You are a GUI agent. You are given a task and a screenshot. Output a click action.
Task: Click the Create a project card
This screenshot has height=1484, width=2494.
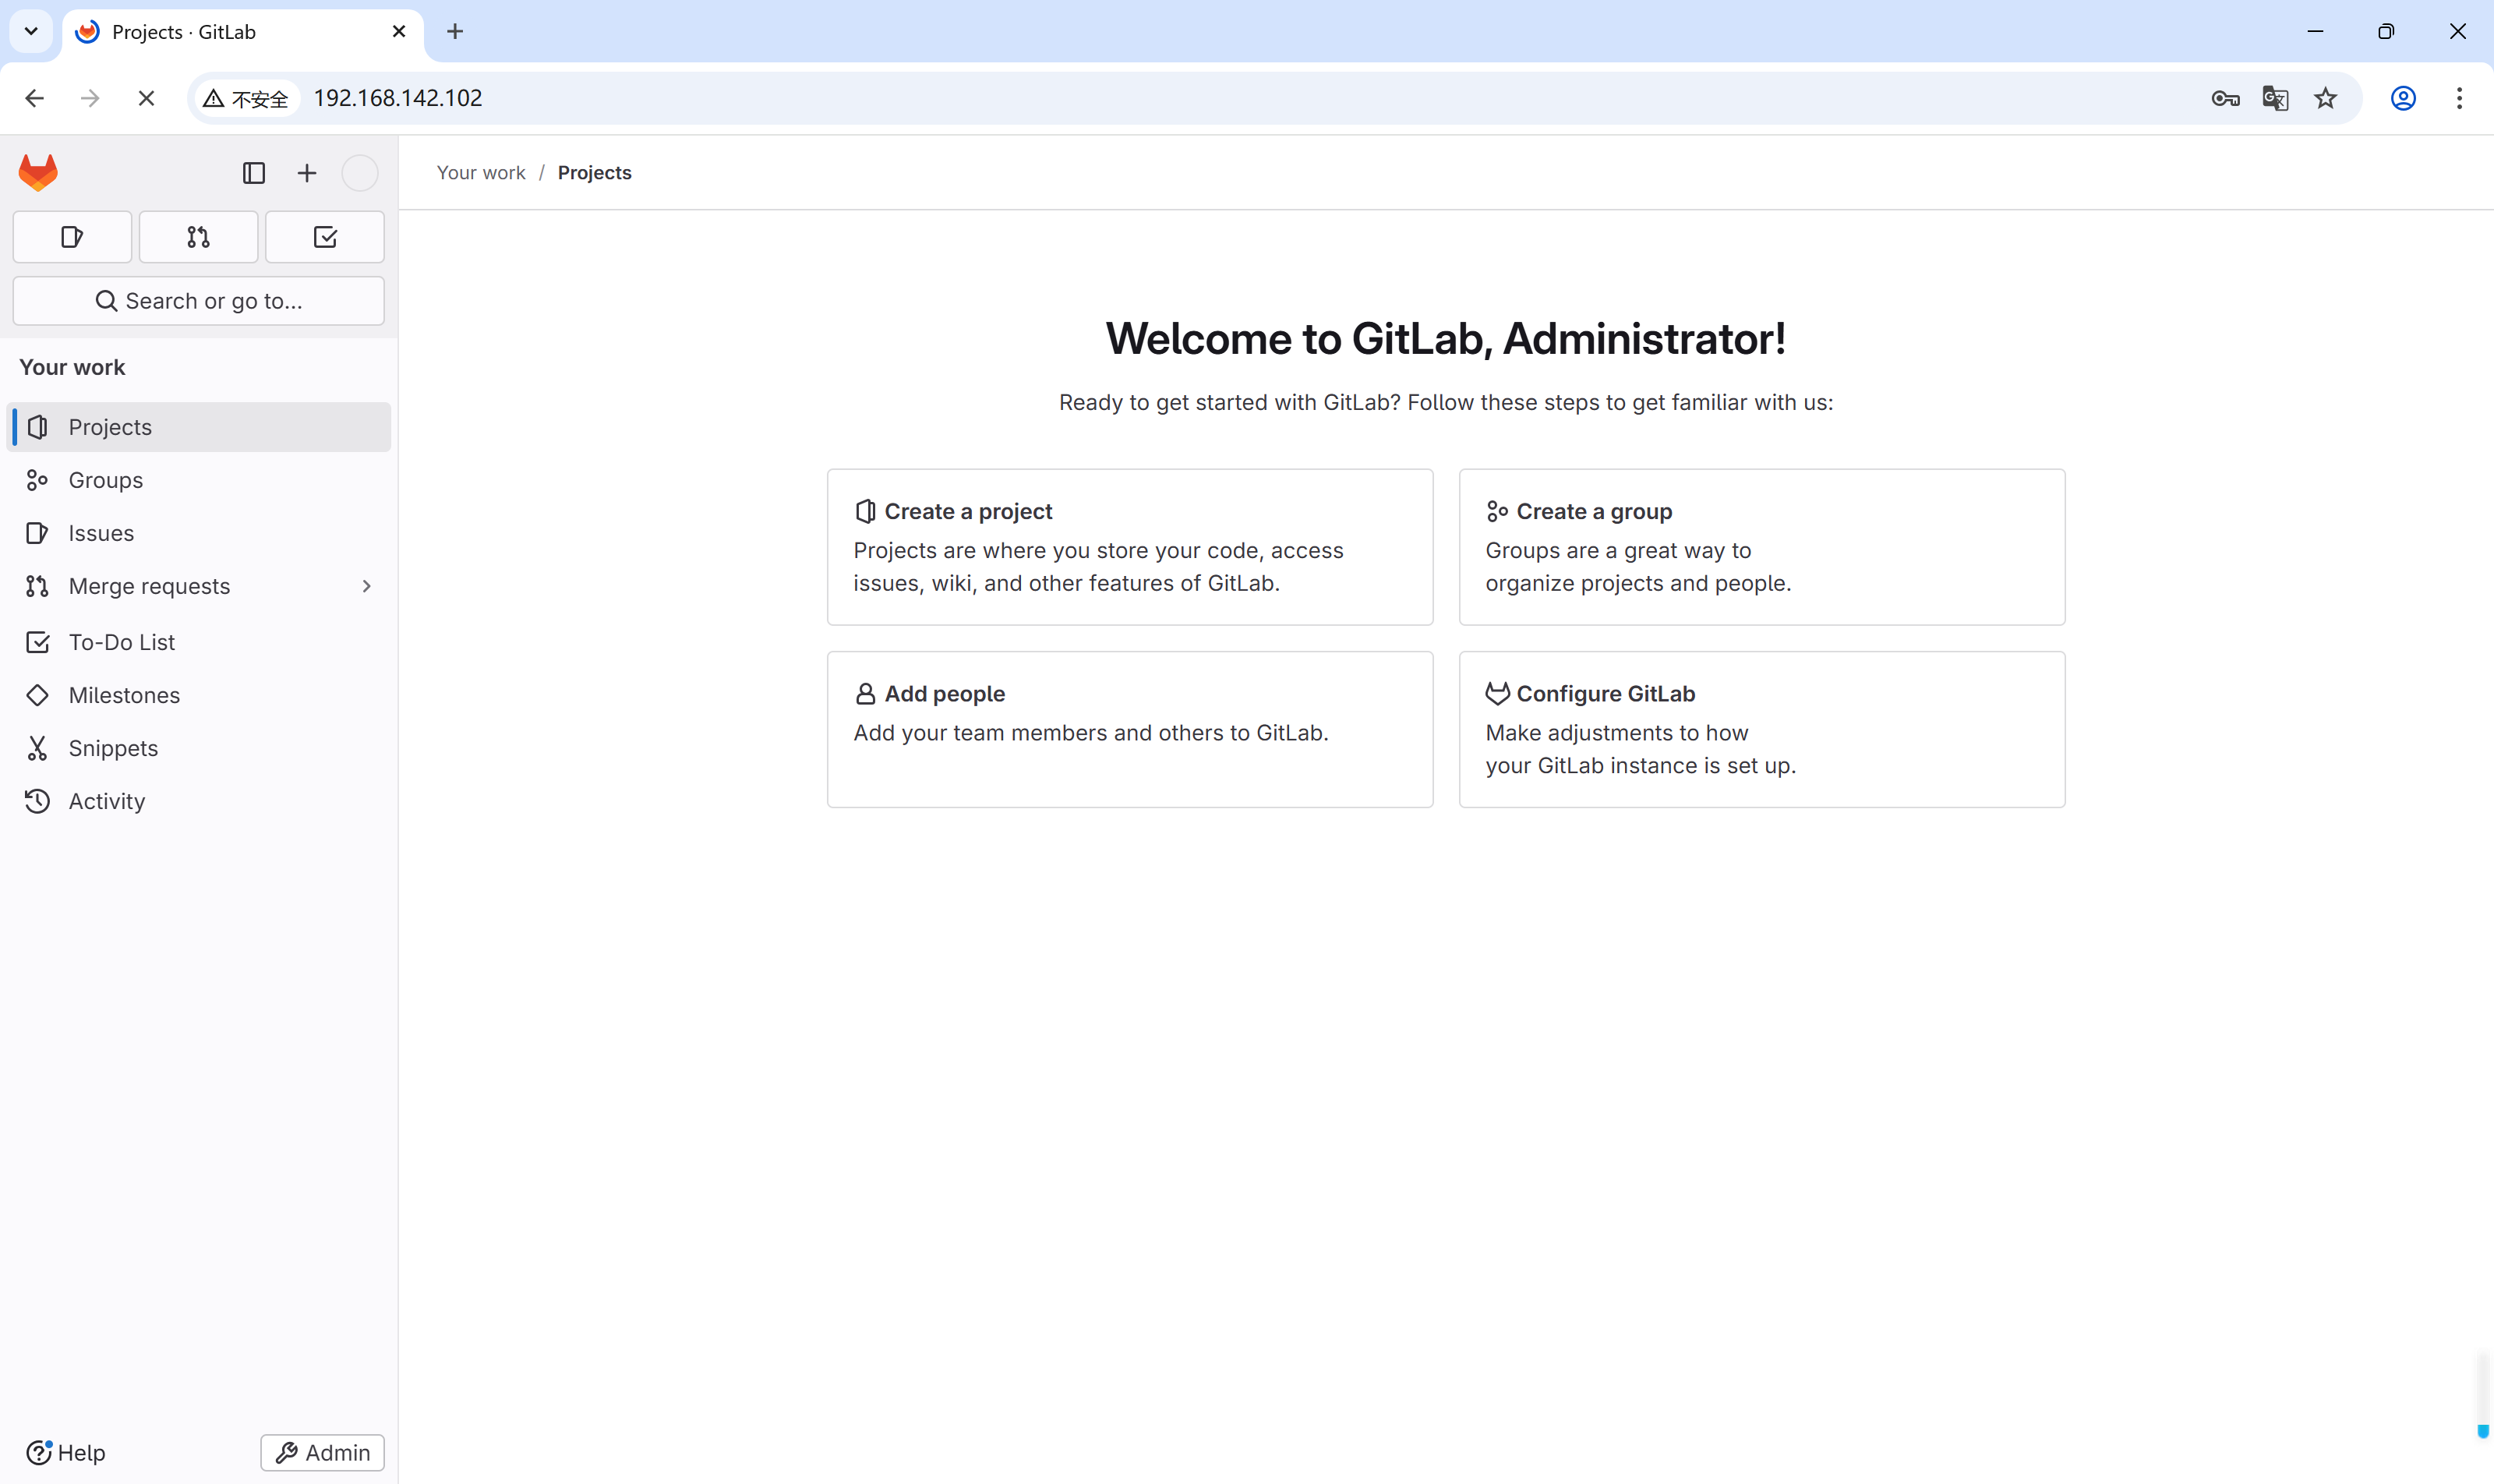pos(1129,547)
